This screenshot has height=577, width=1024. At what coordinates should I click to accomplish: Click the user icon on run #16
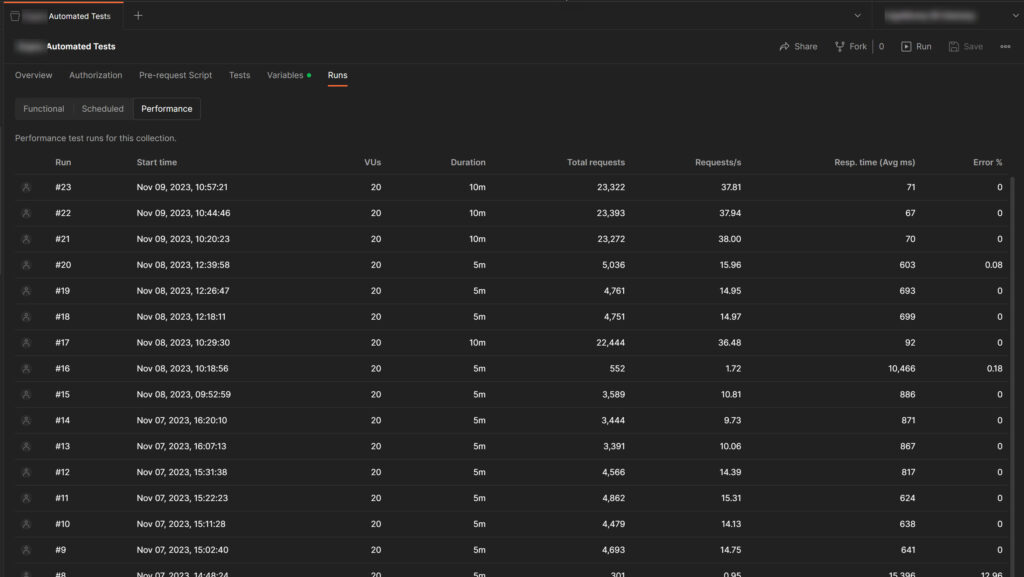(x=26, y=369)
